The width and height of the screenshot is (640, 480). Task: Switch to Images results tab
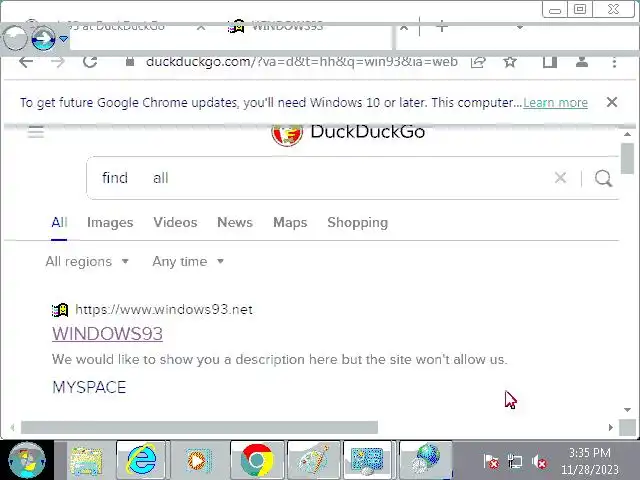[x=110, y=222]
